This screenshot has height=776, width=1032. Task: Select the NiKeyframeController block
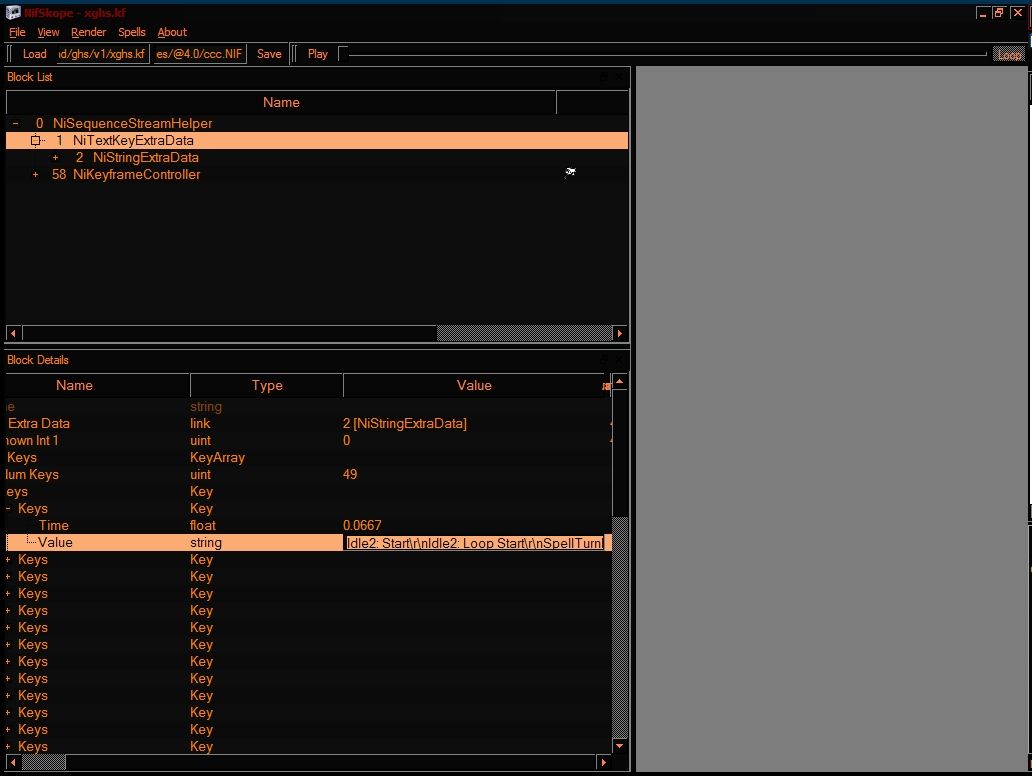(x=136, y=174)
